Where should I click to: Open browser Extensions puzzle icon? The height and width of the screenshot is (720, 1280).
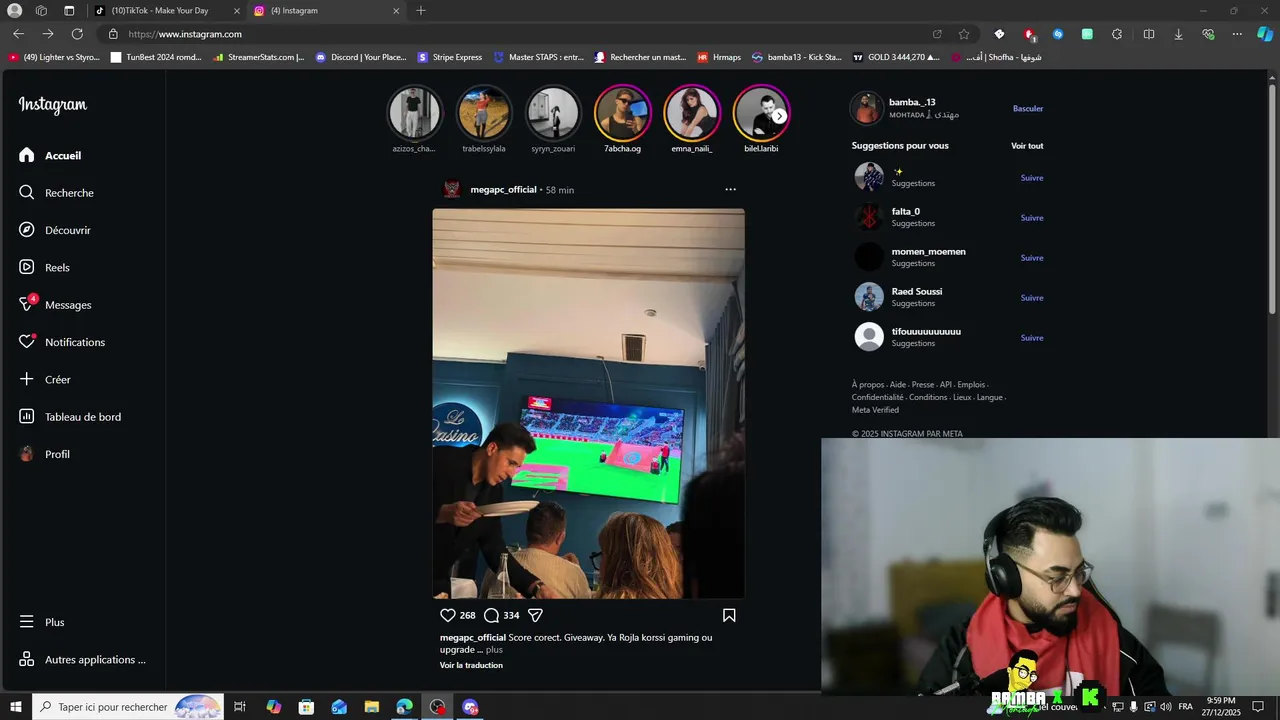(1117, 34)
